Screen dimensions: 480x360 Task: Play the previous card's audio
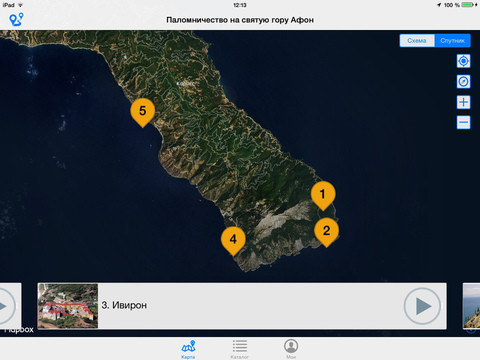(5, 306)
